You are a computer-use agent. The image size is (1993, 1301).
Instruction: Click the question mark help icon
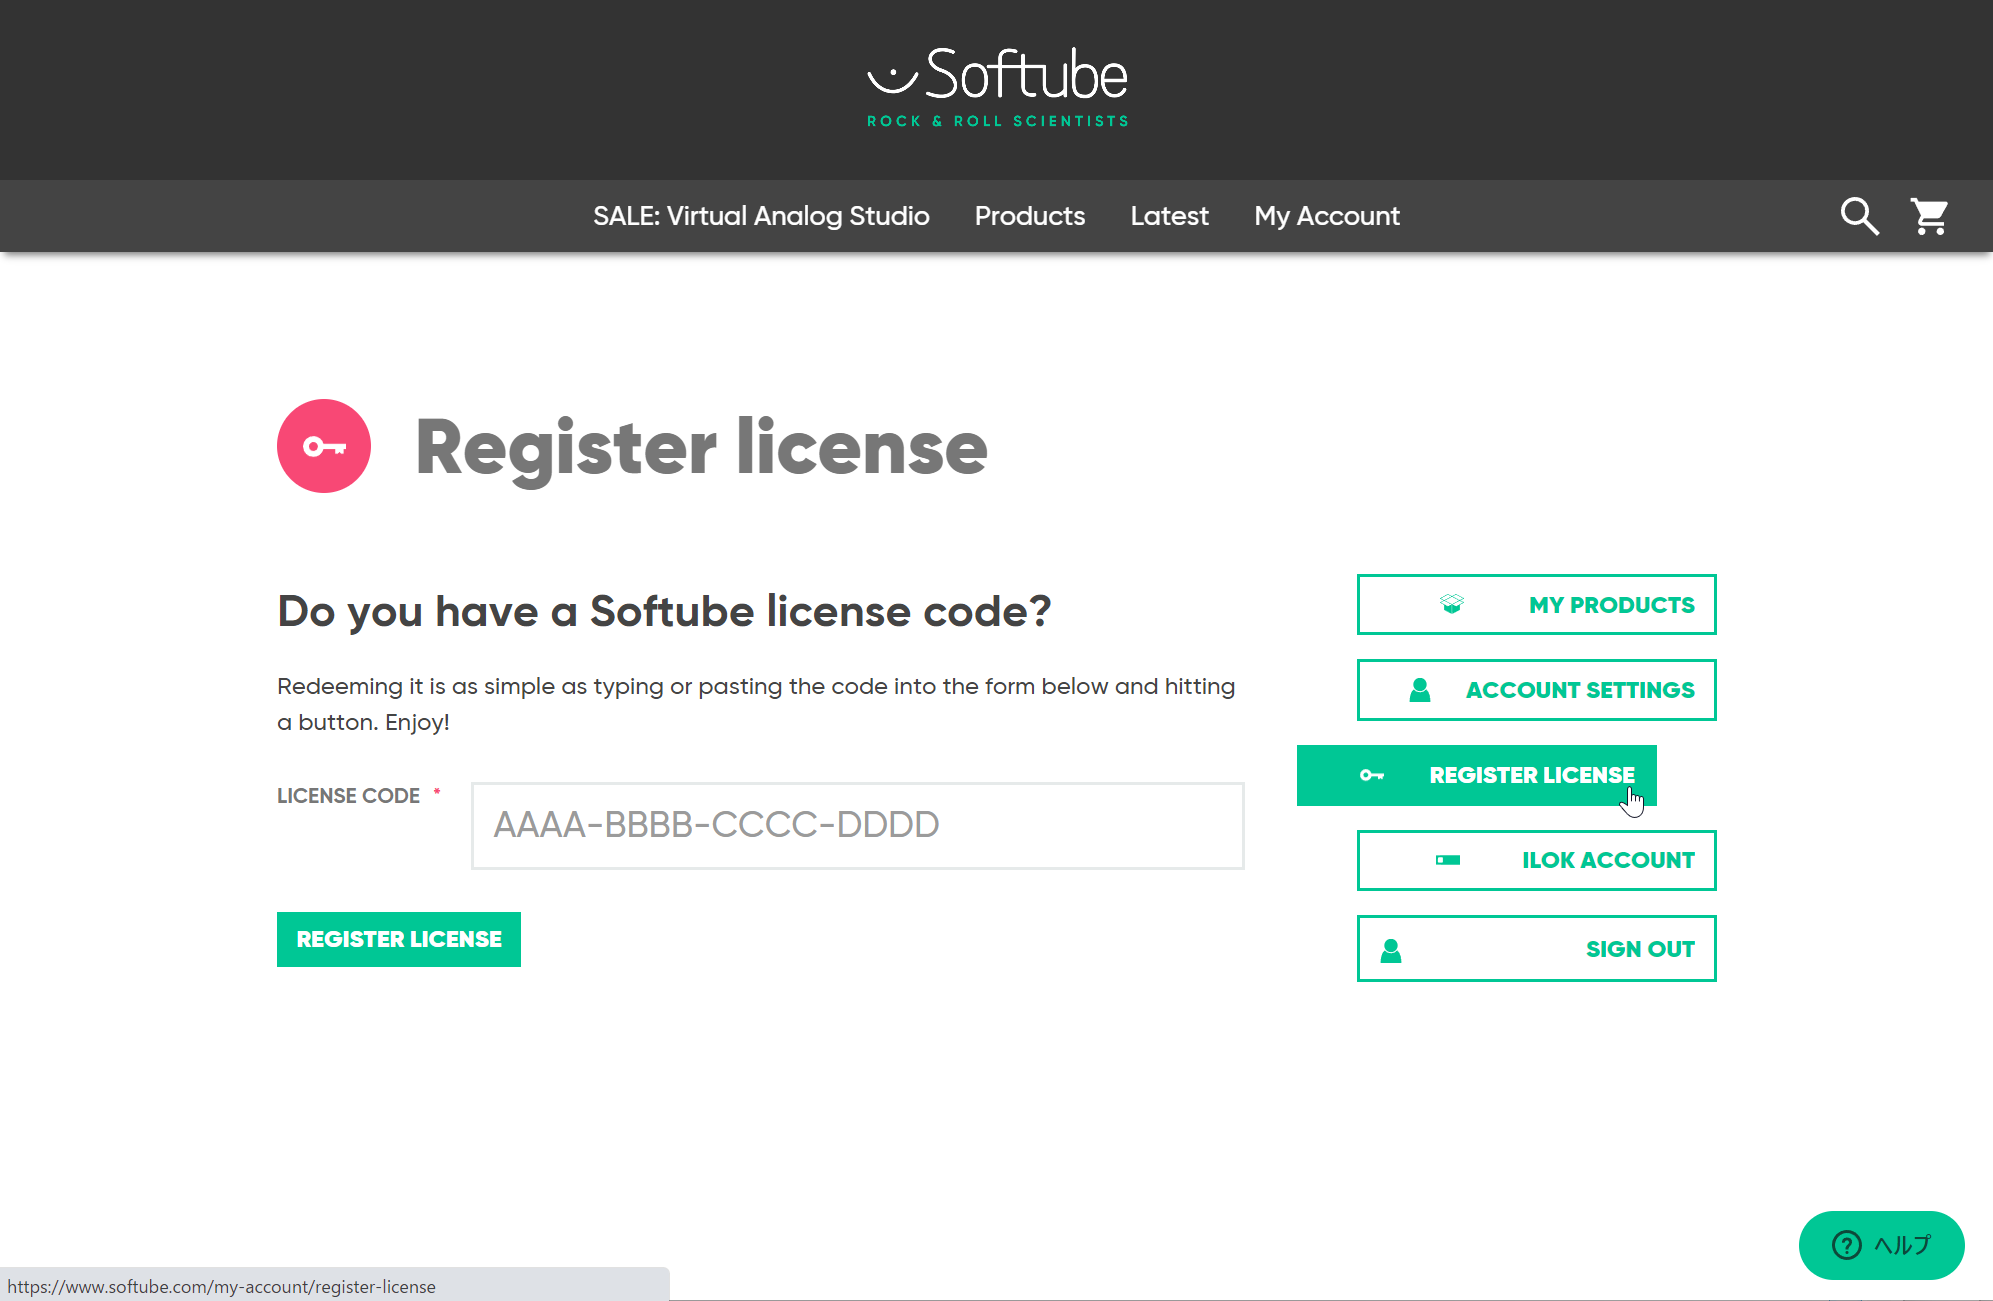pos(1846,1245)
